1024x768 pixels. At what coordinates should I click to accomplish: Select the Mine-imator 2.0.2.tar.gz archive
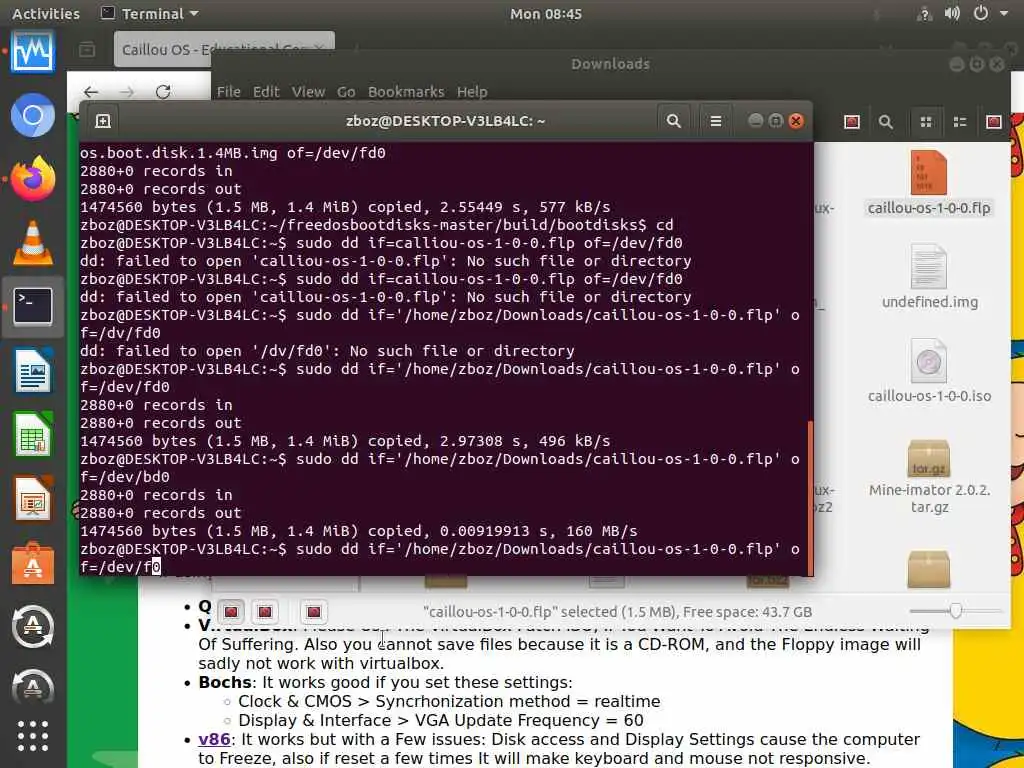pos(929,477)
